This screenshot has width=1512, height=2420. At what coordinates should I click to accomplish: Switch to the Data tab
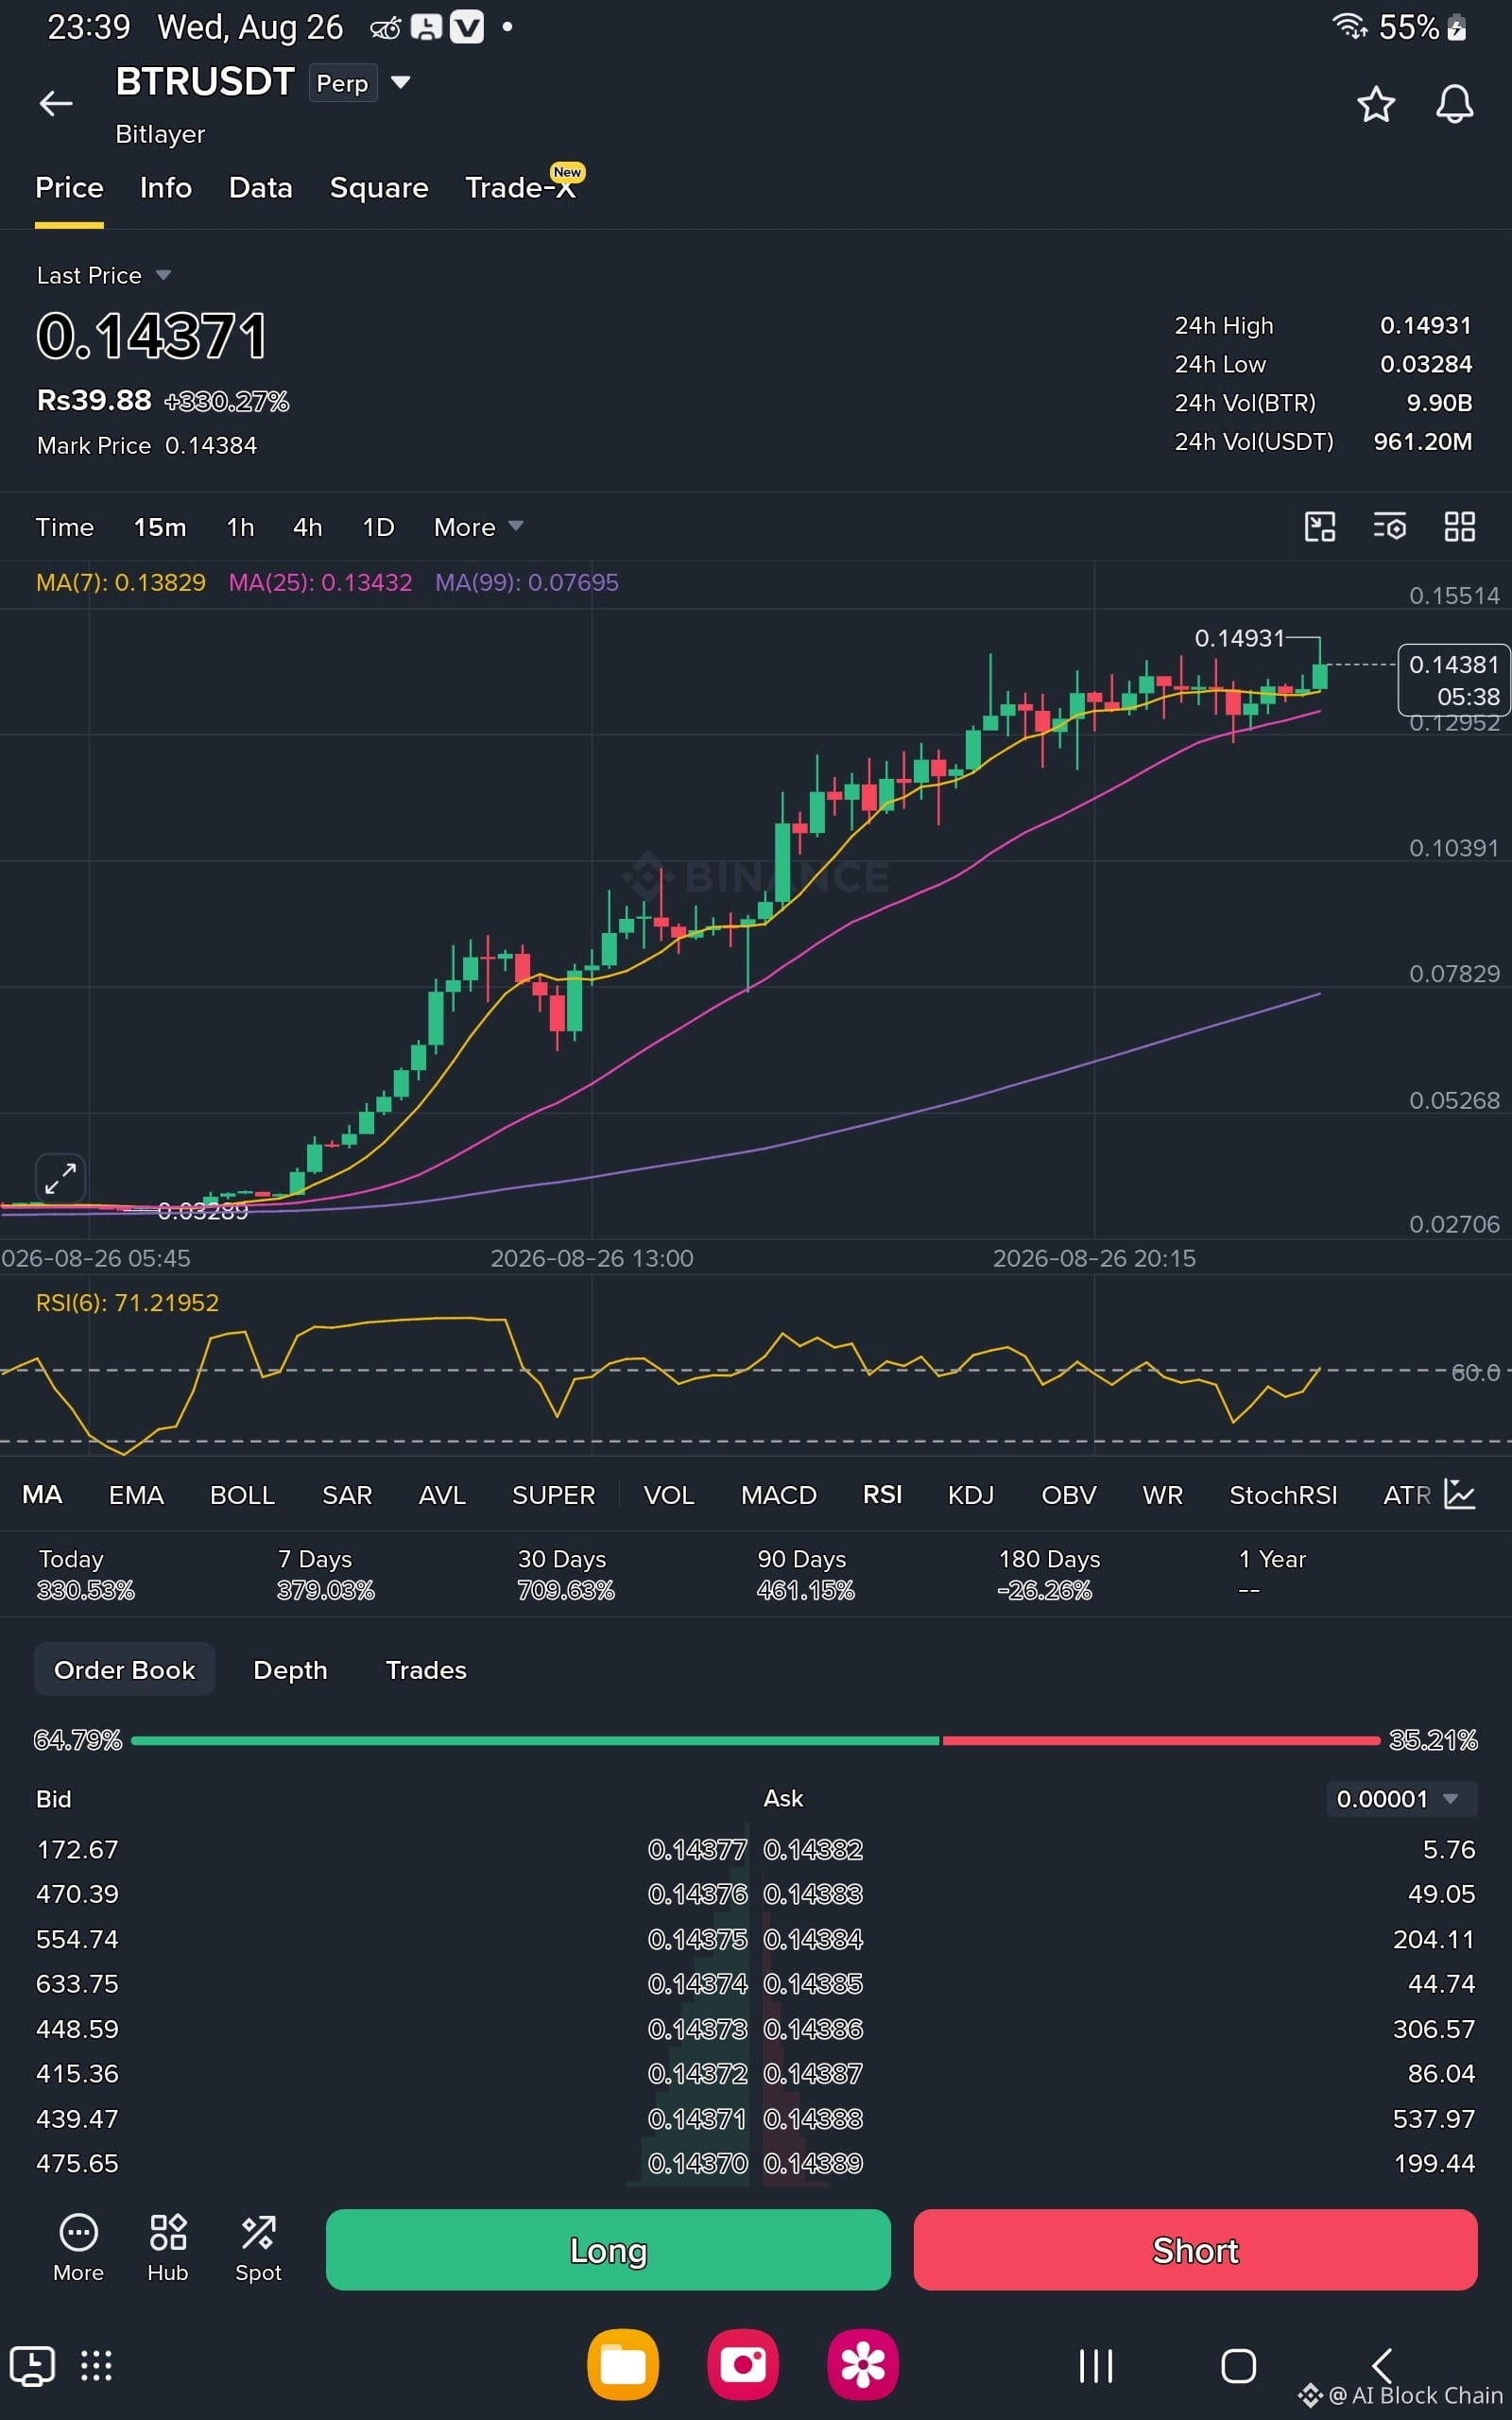tap(261, 188)
